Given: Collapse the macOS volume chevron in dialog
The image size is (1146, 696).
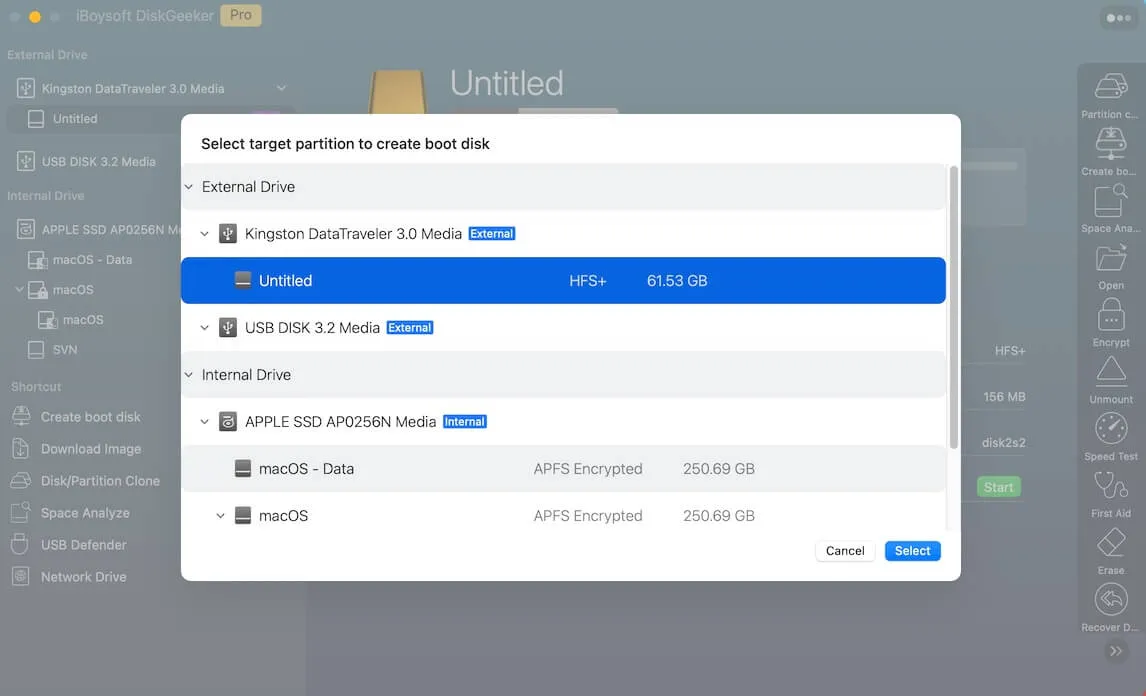Looking at the screenshot, I should 220,515.
